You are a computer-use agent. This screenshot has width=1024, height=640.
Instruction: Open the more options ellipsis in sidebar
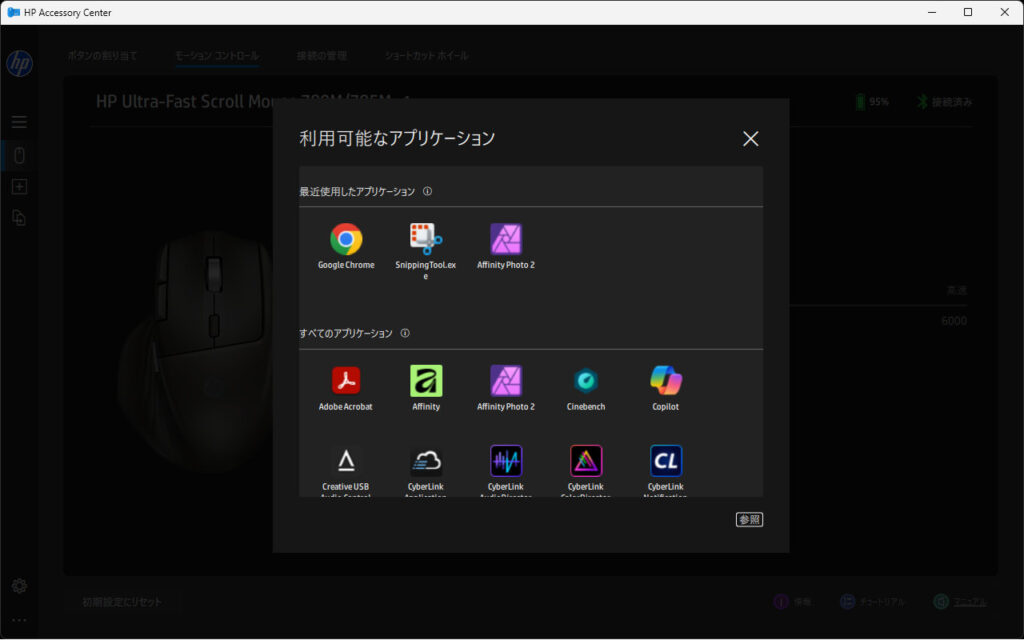(19, 620)
